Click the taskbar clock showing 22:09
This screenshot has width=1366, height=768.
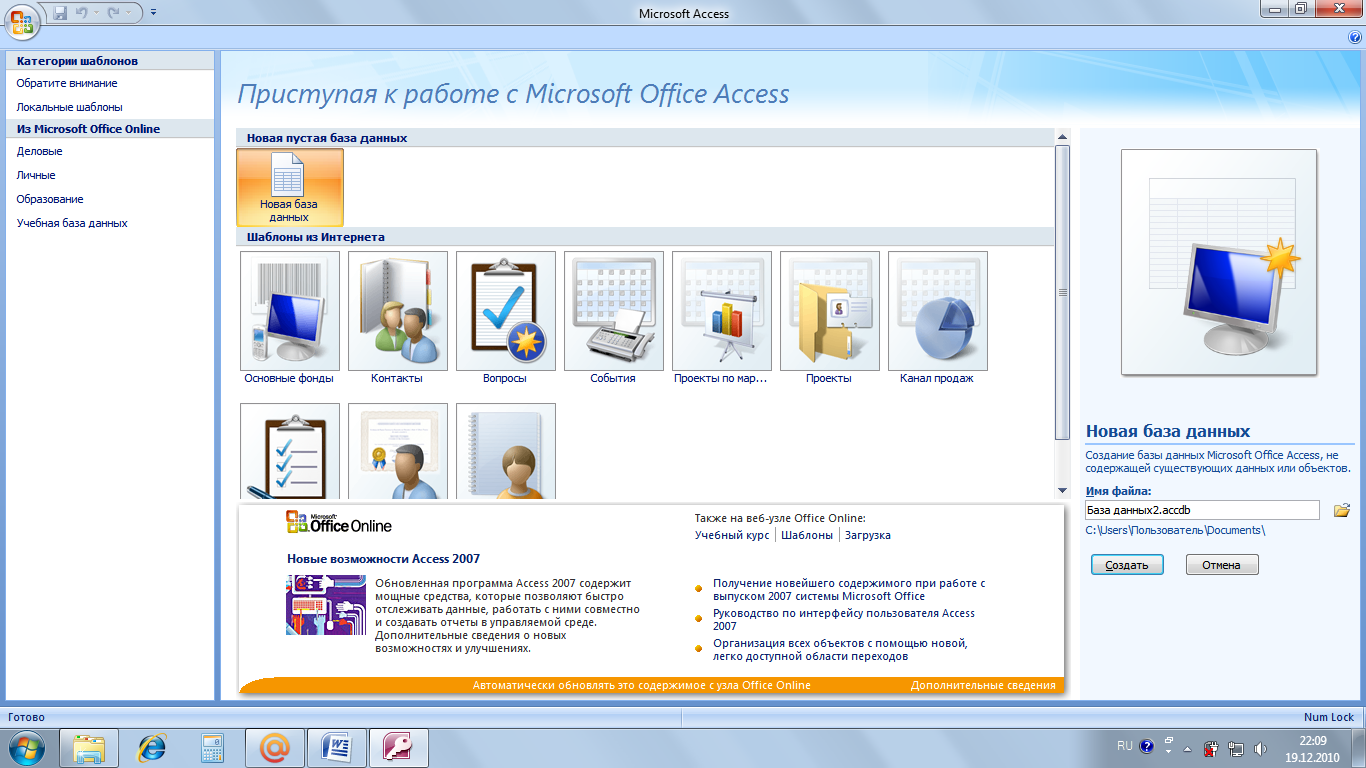pyautogui.click(x=1312, y=748)
